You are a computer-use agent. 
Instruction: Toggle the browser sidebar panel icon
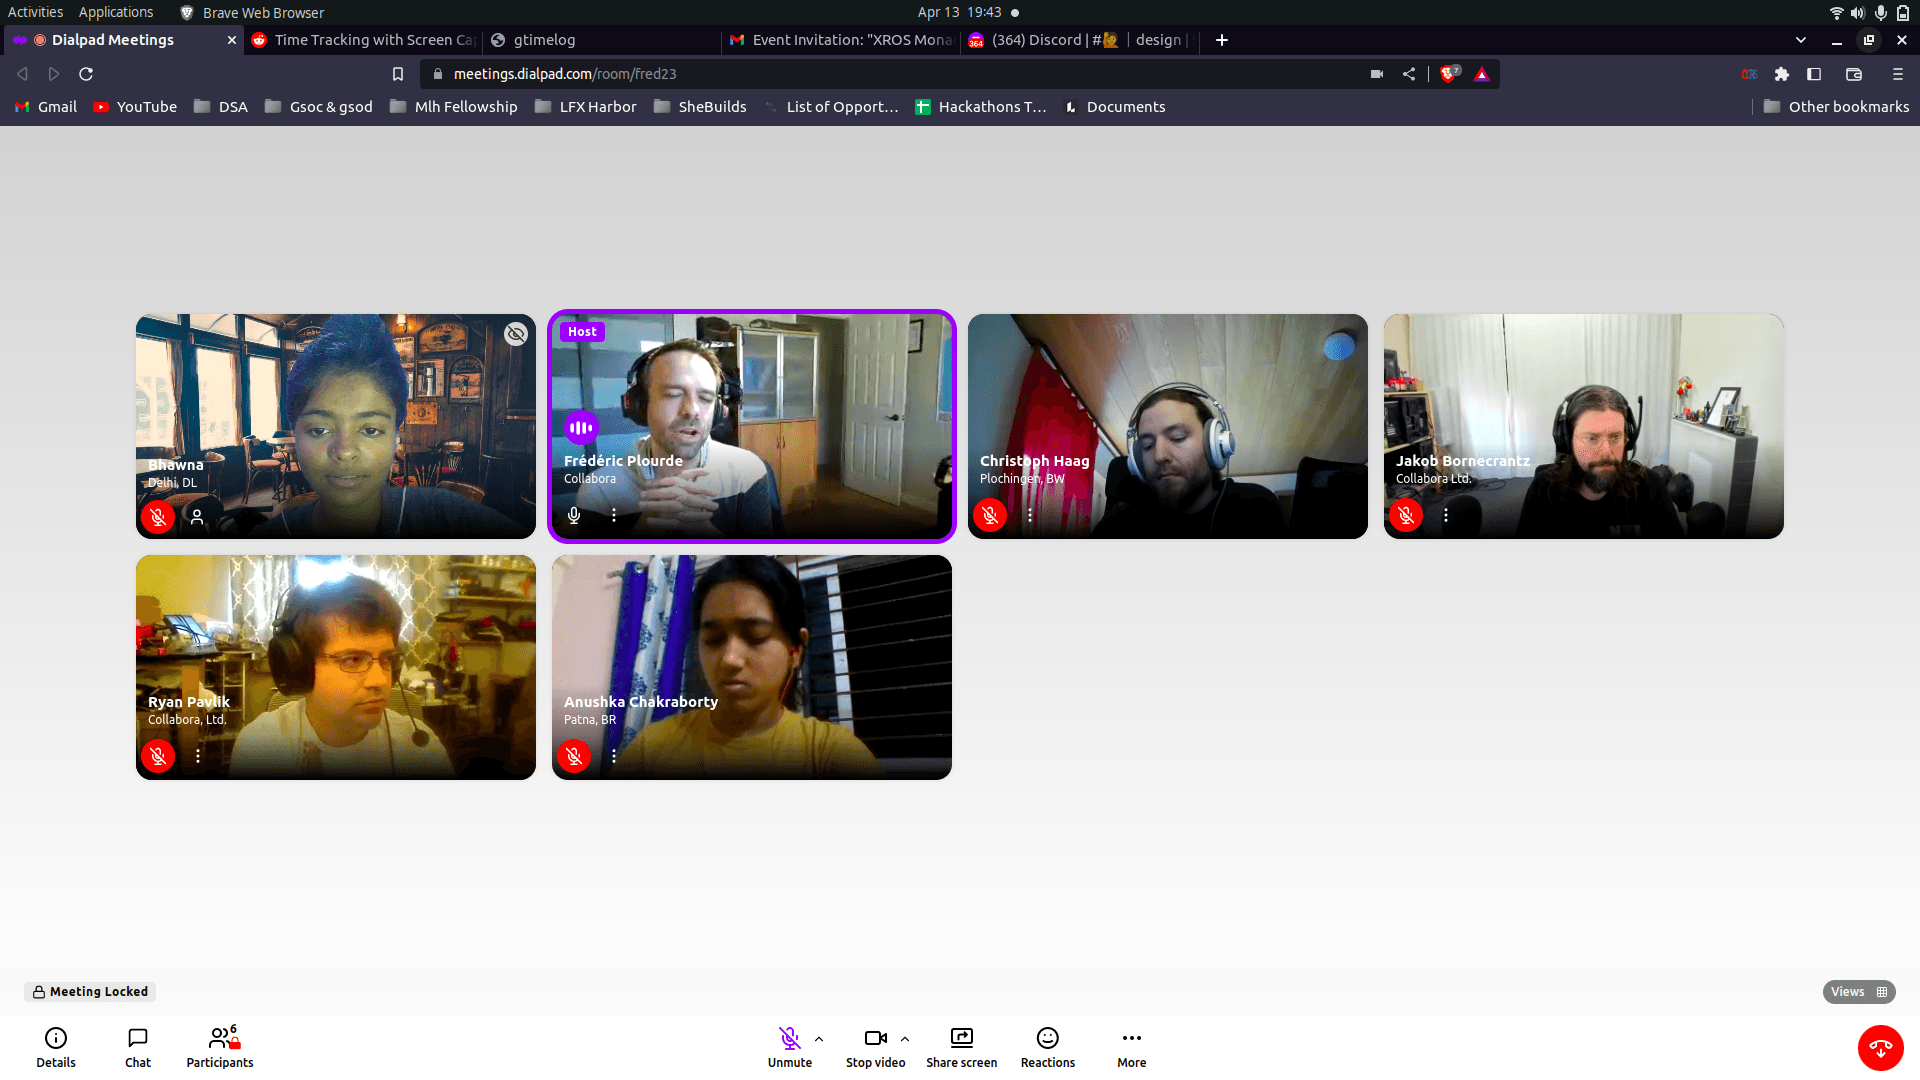click(1814, 74)
